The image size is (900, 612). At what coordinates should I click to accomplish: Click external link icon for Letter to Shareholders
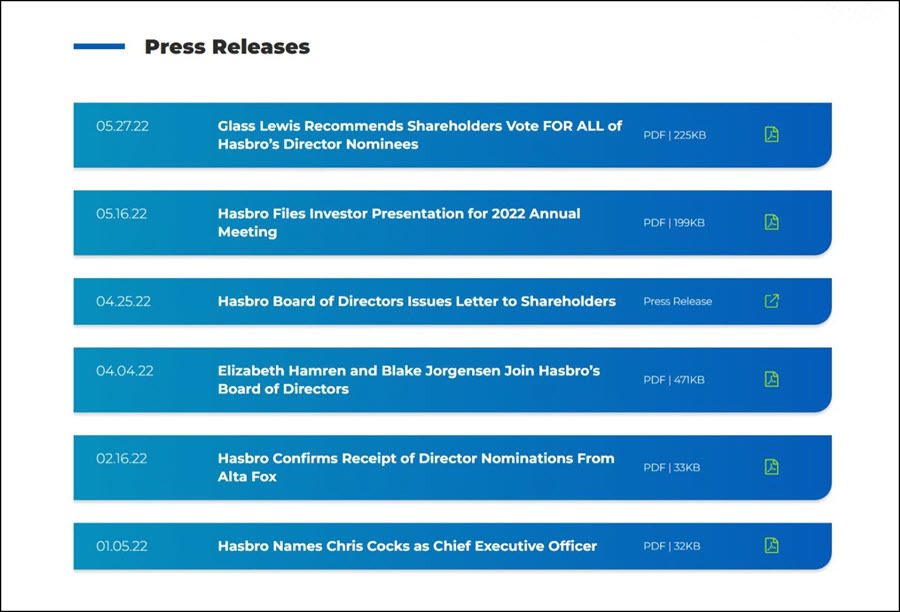point(771,301)
